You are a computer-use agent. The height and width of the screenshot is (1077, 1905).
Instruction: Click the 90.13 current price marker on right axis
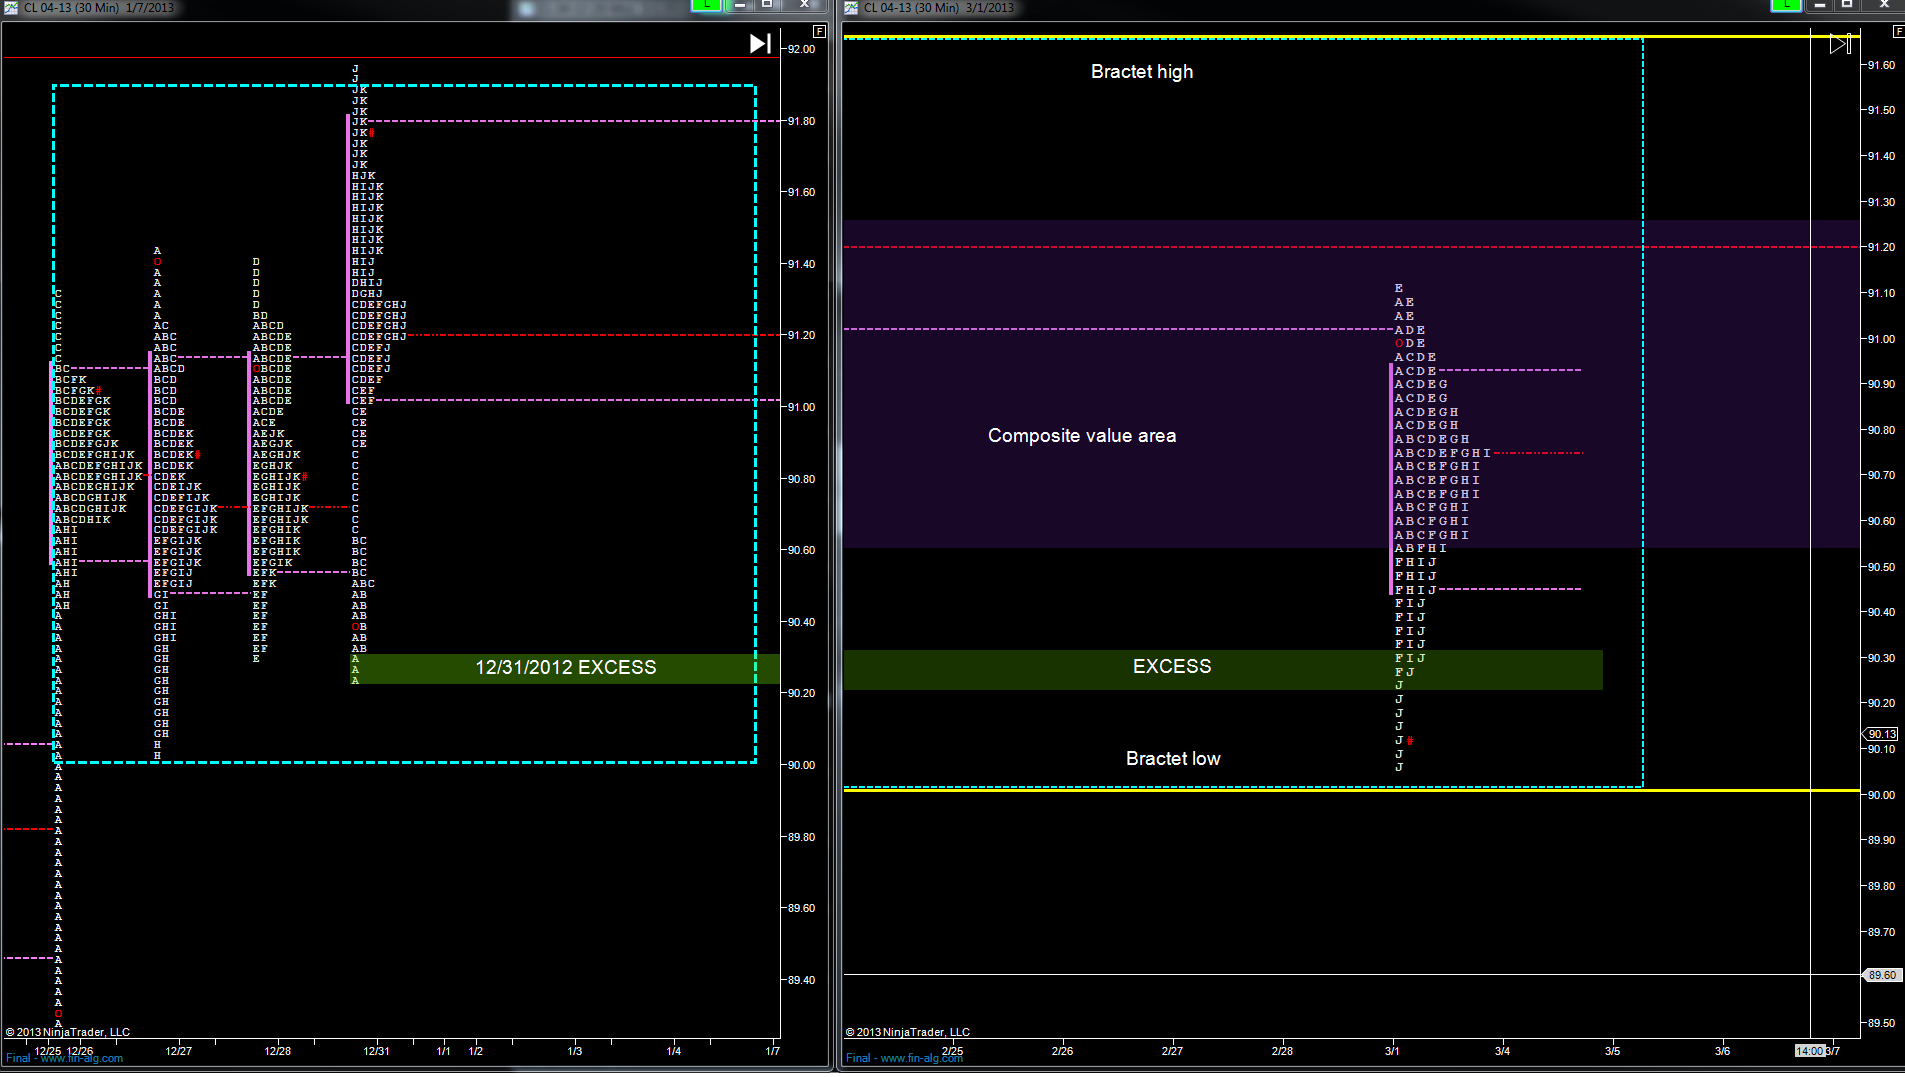click(1881, 734)
